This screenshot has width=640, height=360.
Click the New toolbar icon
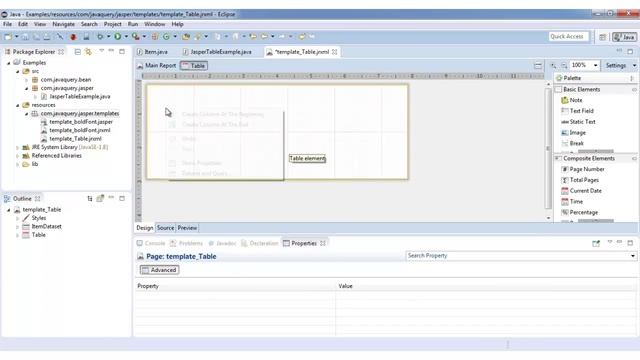(x=7, y=37)
